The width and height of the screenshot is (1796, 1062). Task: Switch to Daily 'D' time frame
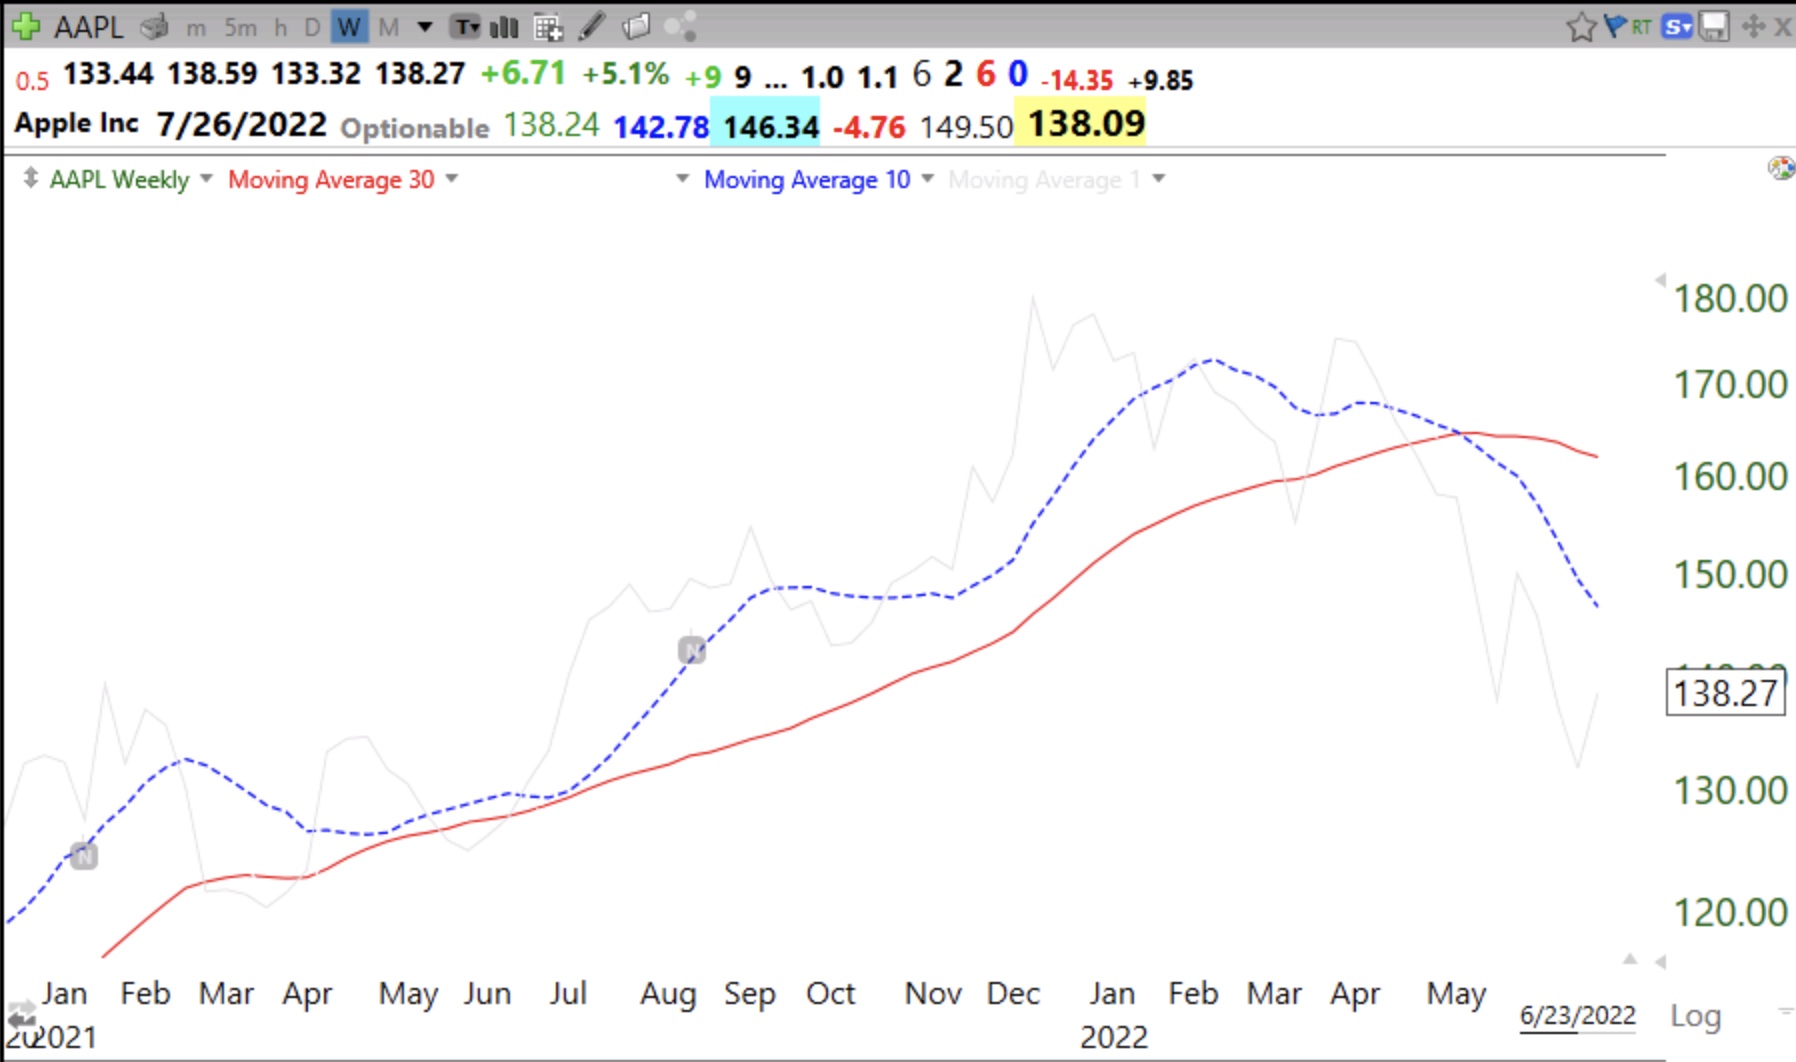[x=312, y=27]
